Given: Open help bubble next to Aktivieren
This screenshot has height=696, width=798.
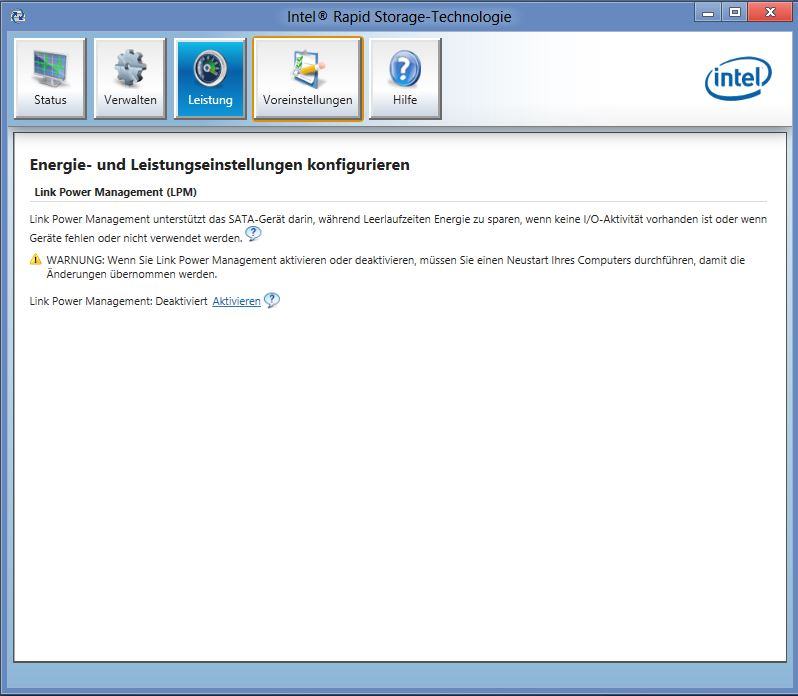Looking at the screenshot, I should (272, 300).
